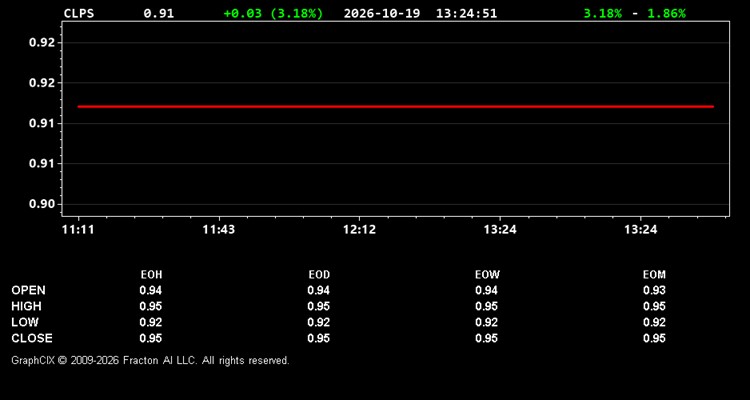Click the HIGH value under EOM

point(654,306)
